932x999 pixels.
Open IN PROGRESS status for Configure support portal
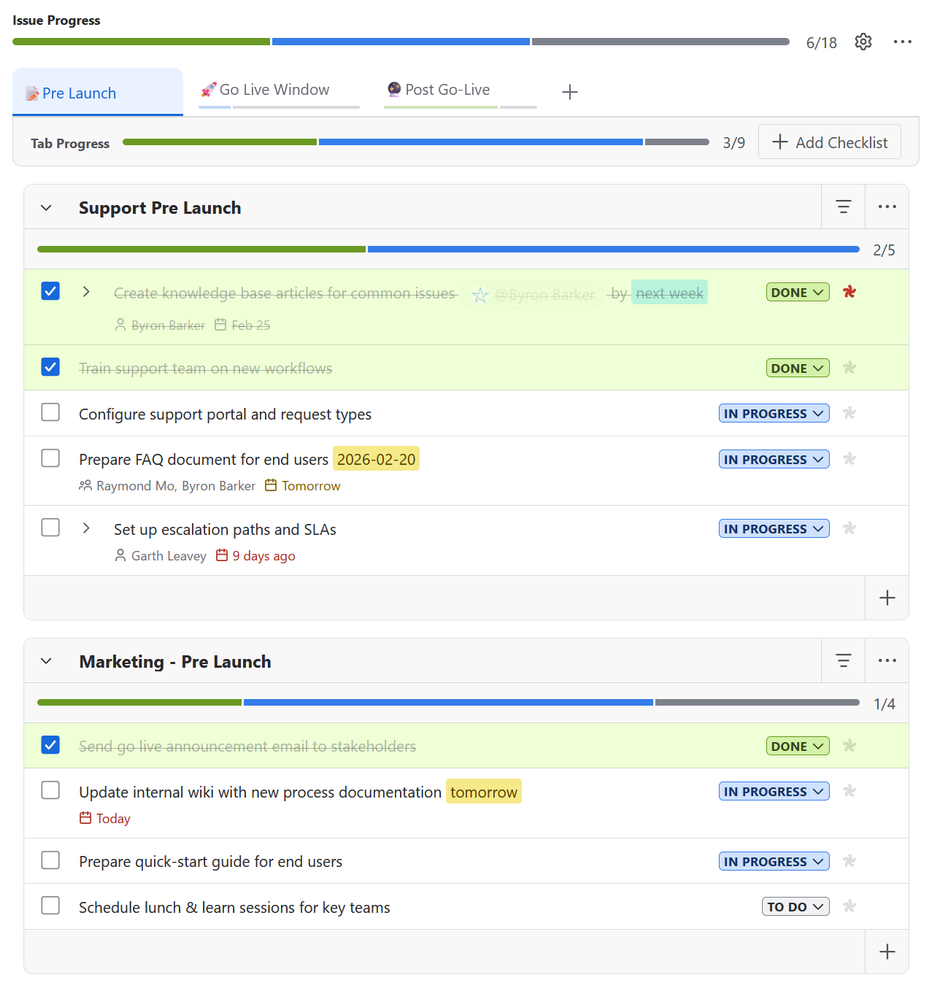(x=774, y=413)
